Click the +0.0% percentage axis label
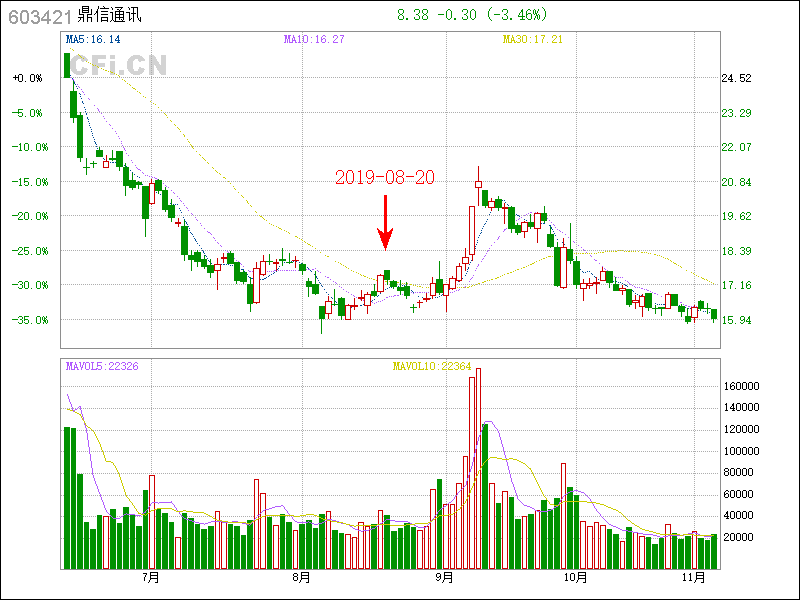The height and width of the screenshot is (600, 800). (x=28, y=78)
